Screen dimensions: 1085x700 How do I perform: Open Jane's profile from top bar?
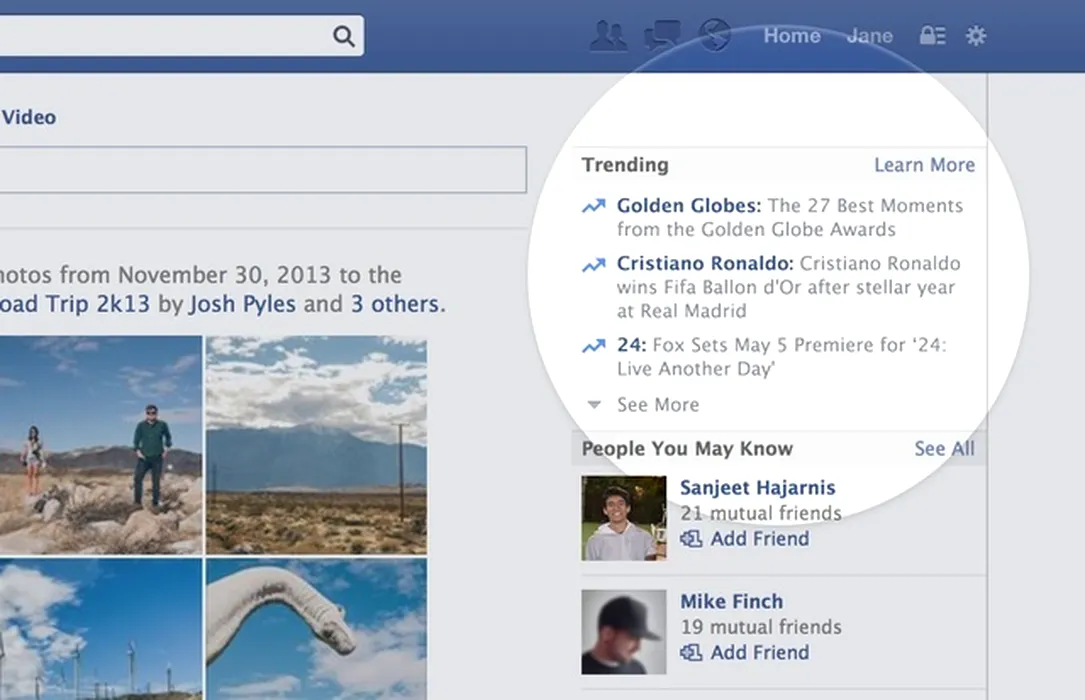pos(869,36)
